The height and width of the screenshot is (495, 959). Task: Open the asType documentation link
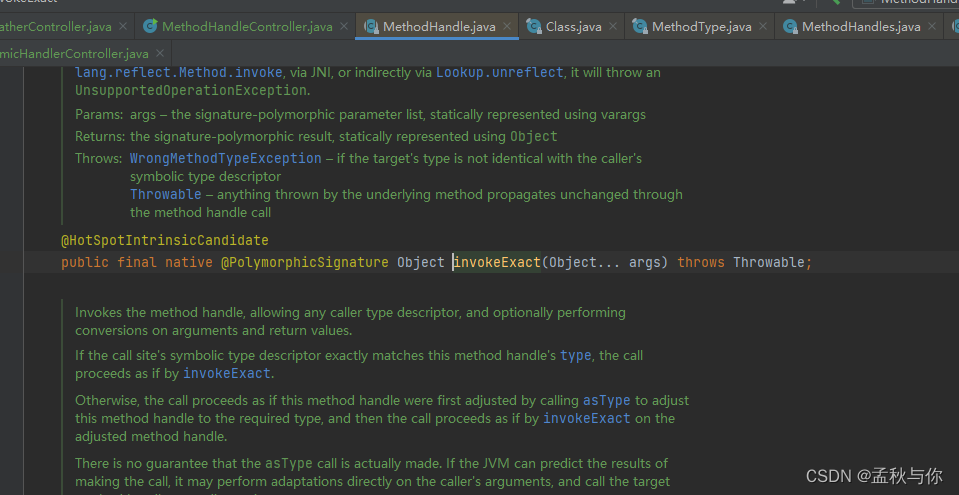606,400
